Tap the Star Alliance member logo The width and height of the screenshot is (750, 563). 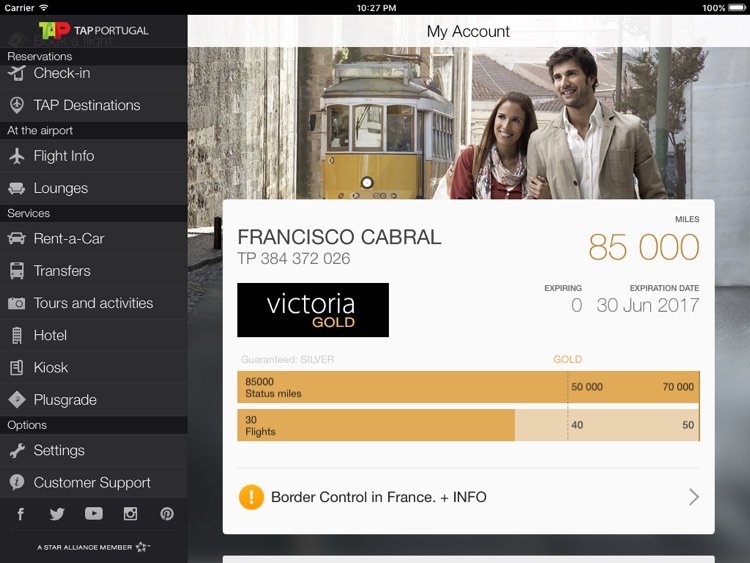(x=94, y=547)
